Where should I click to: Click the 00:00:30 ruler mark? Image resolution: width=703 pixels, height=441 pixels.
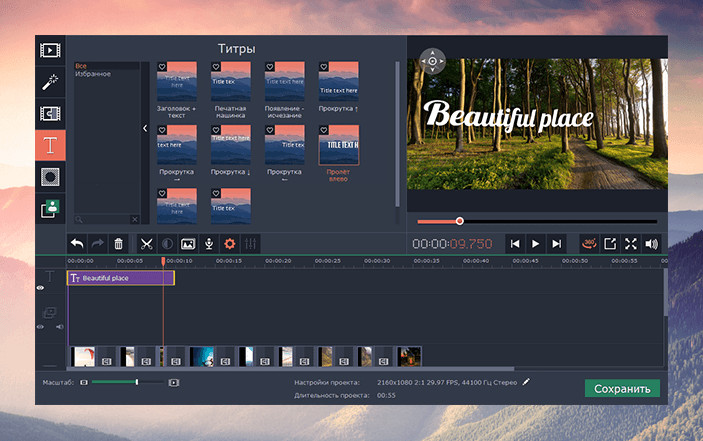[x=377, y=261]
